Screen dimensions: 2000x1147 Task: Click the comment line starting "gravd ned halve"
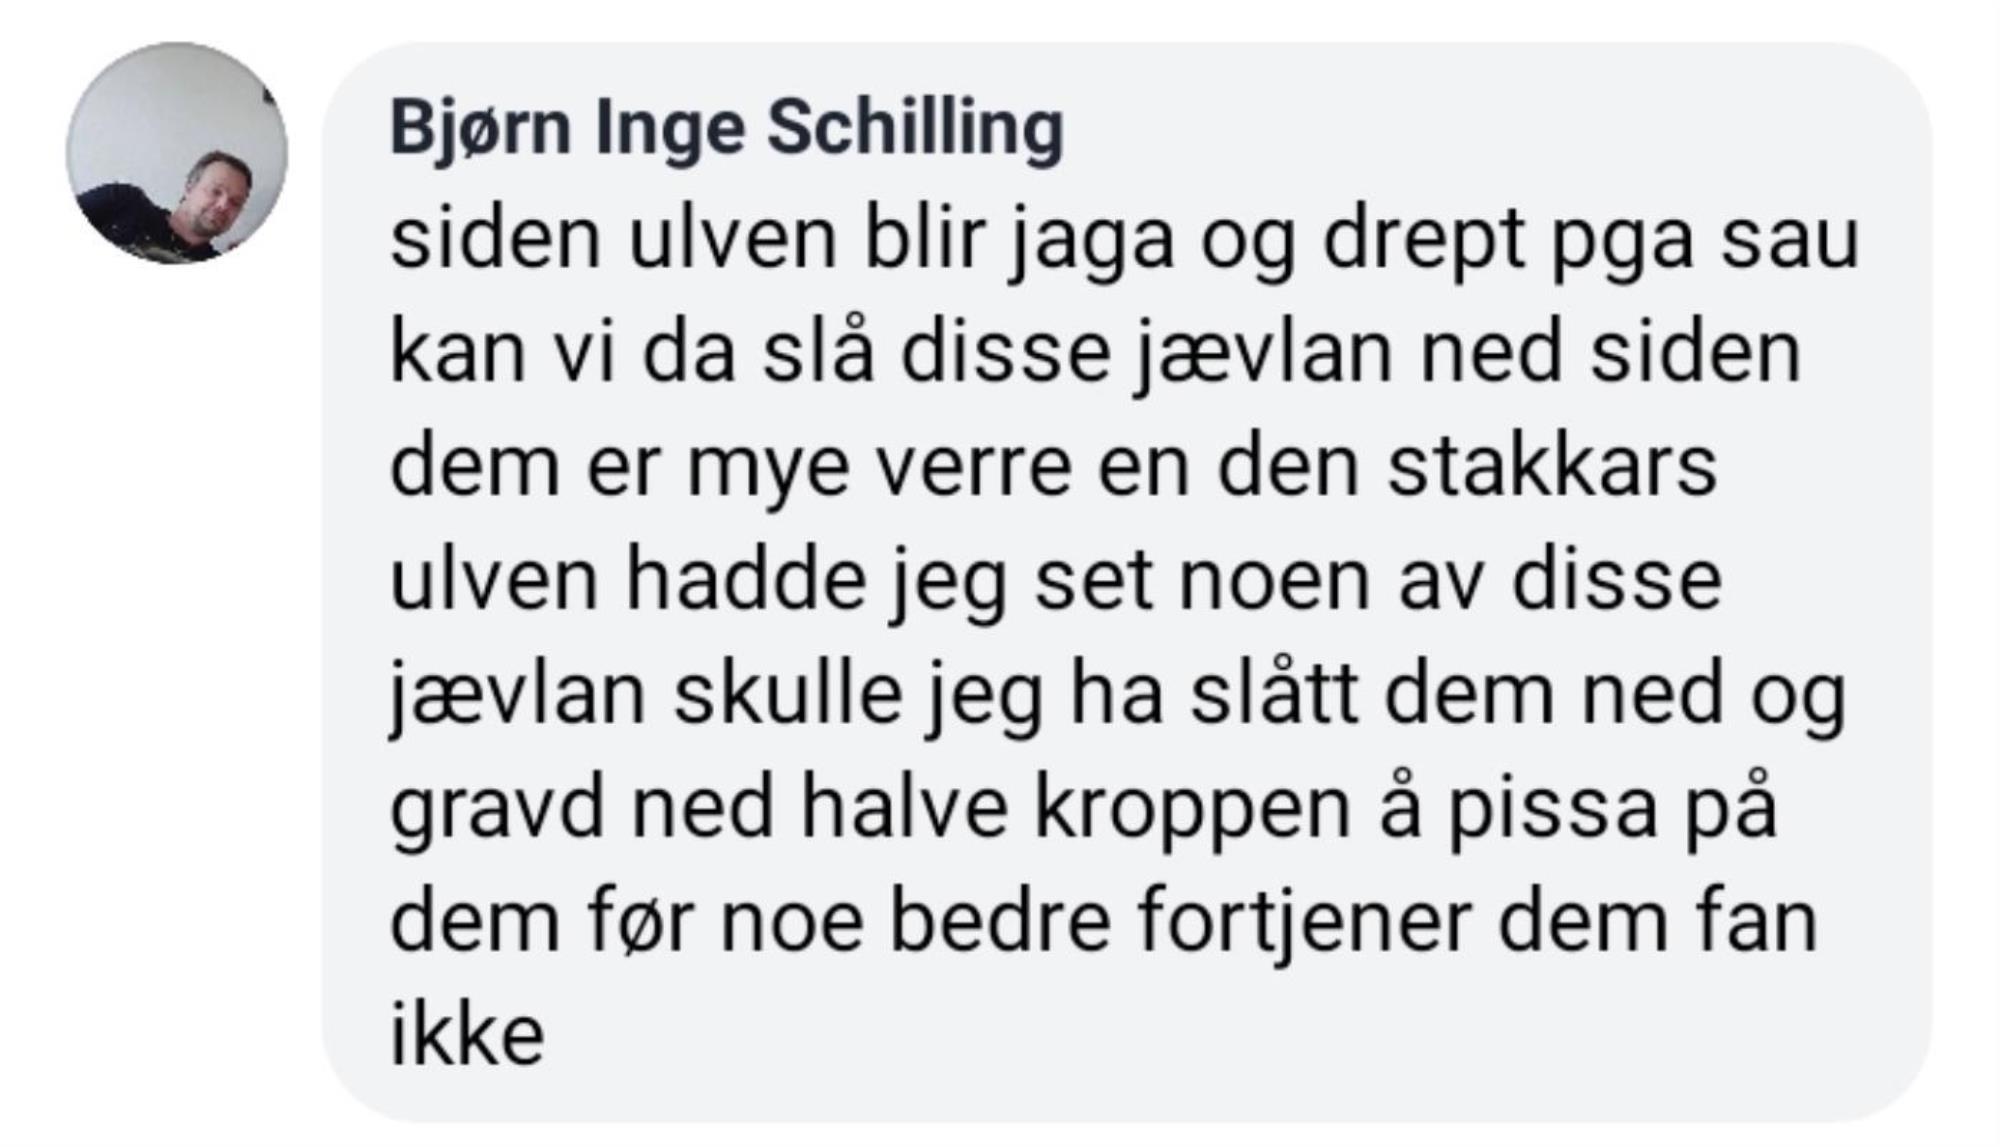[1084, 810]
